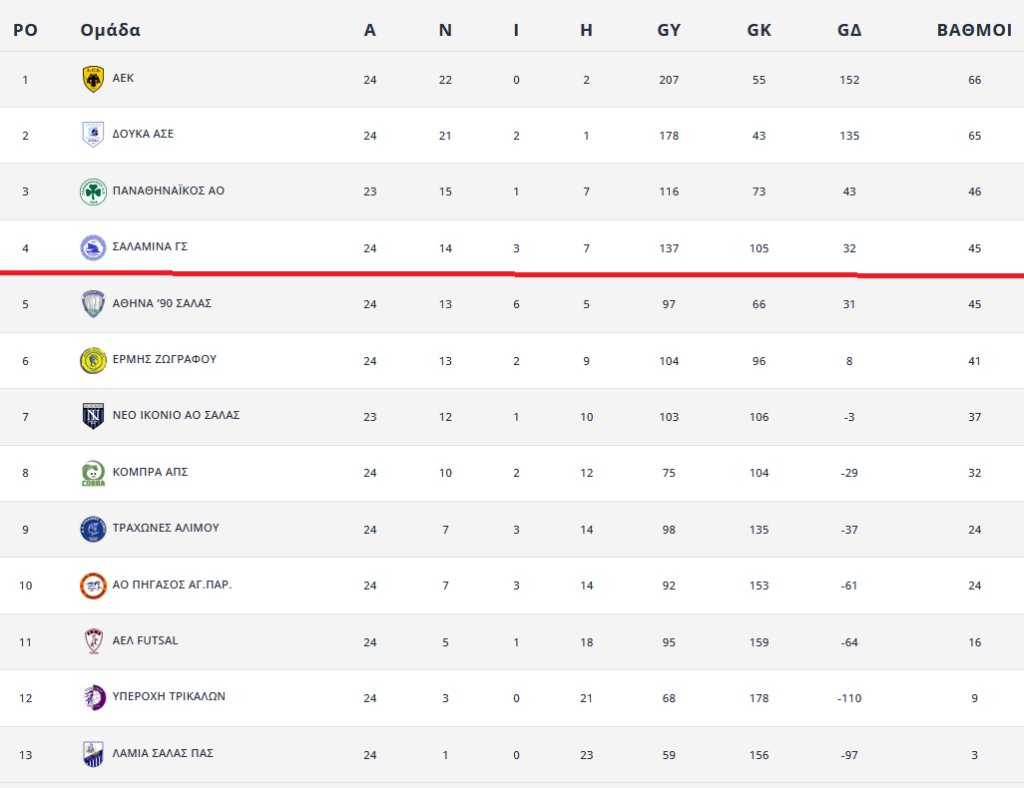Select the ΝΕΟ ΙΚΟΝΙΟ ΑΟ ΣΑΛΑΣ shield icon
The width and height of the screenshot is (1024, 788).
pyautogui.click(x=93, y=416)
